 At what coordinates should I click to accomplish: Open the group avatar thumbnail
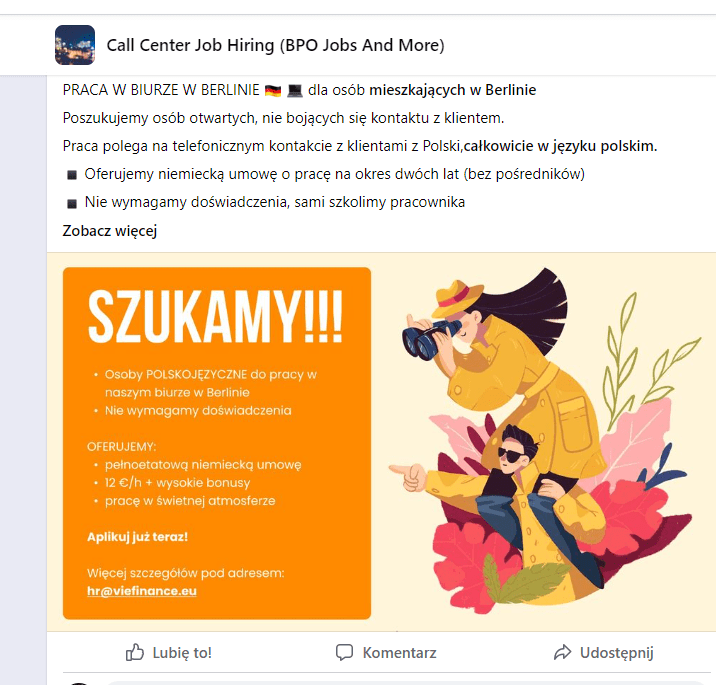(x=75, y=45)
